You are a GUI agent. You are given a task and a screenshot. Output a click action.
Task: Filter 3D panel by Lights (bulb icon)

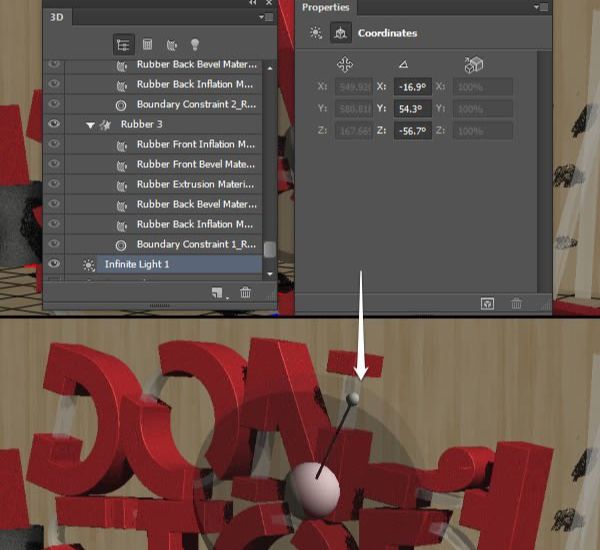[195, 44]
